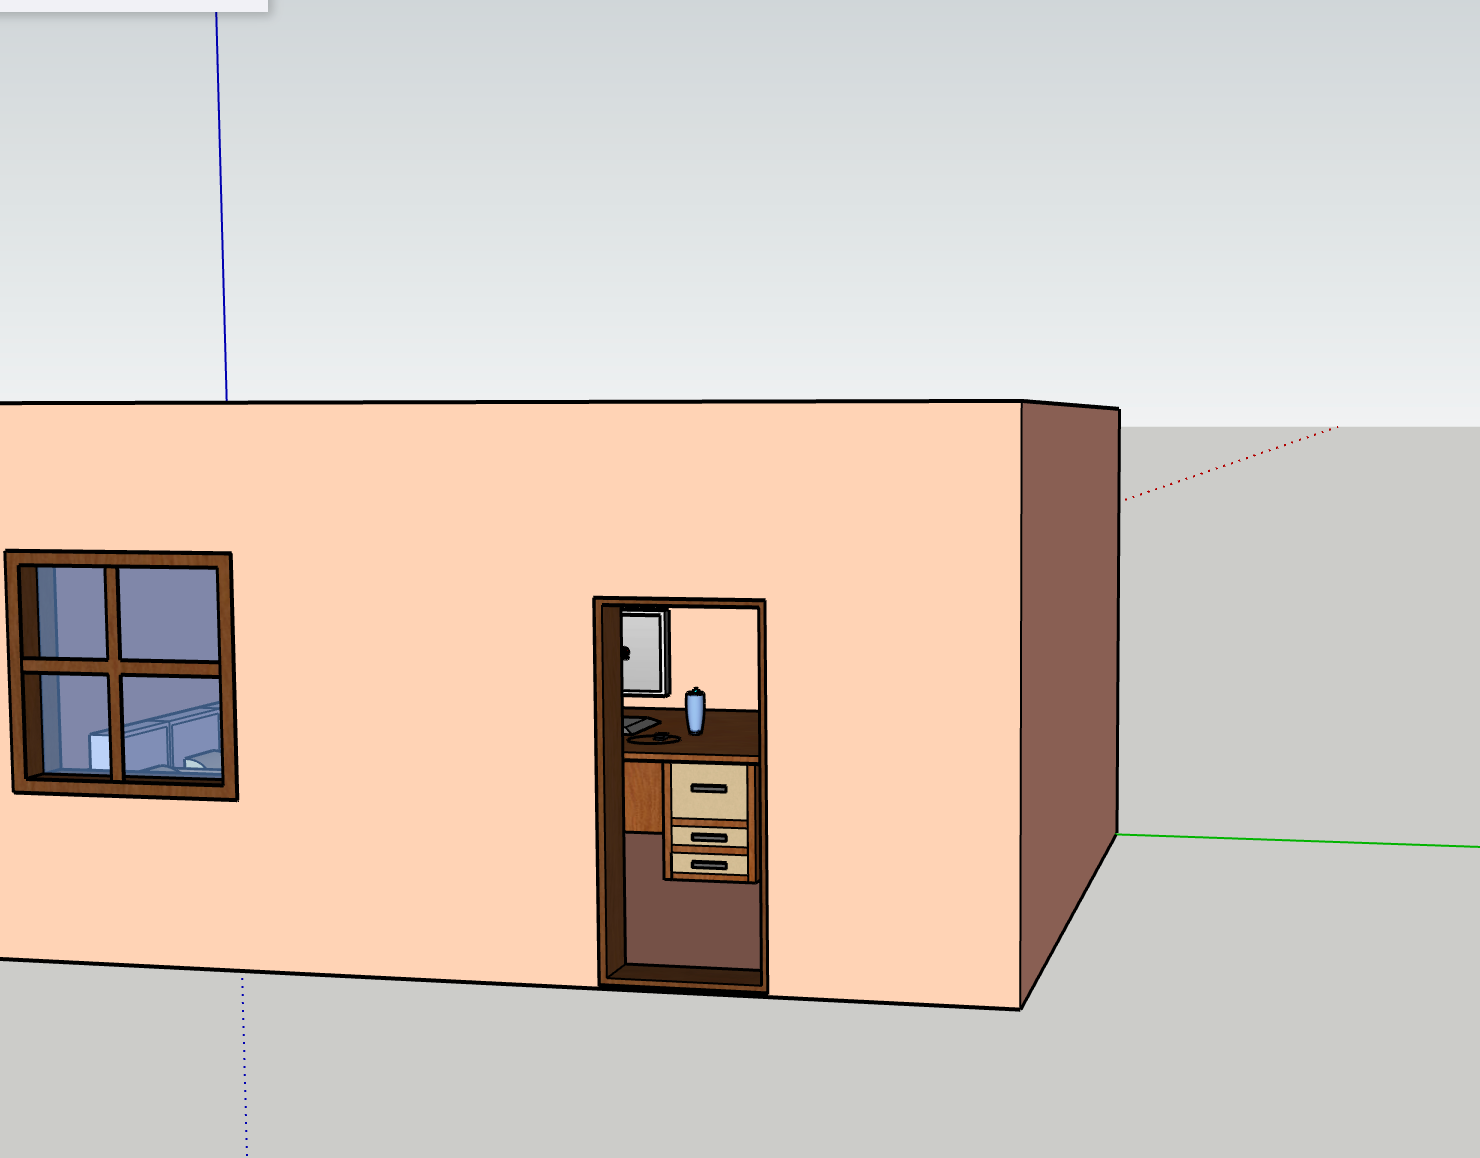Click the dotted red axis line
The width and height of the screenshot is (1480, 1158).
tap(1231, 463)
